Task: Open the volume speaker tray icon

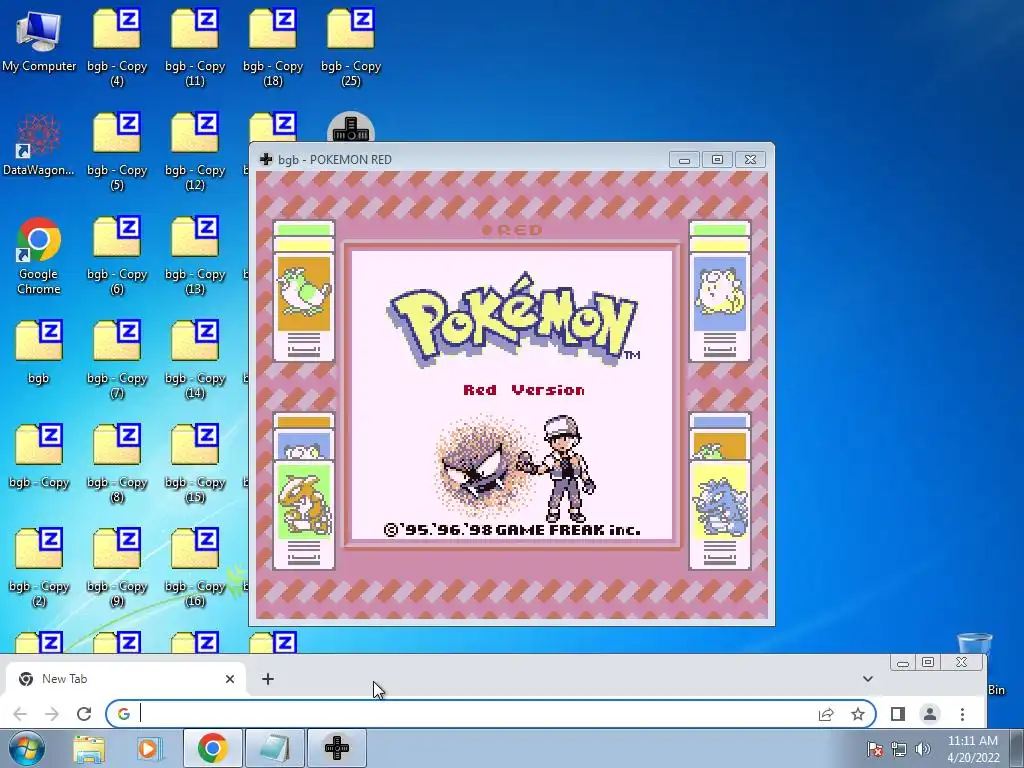Action: click(923, 749)
